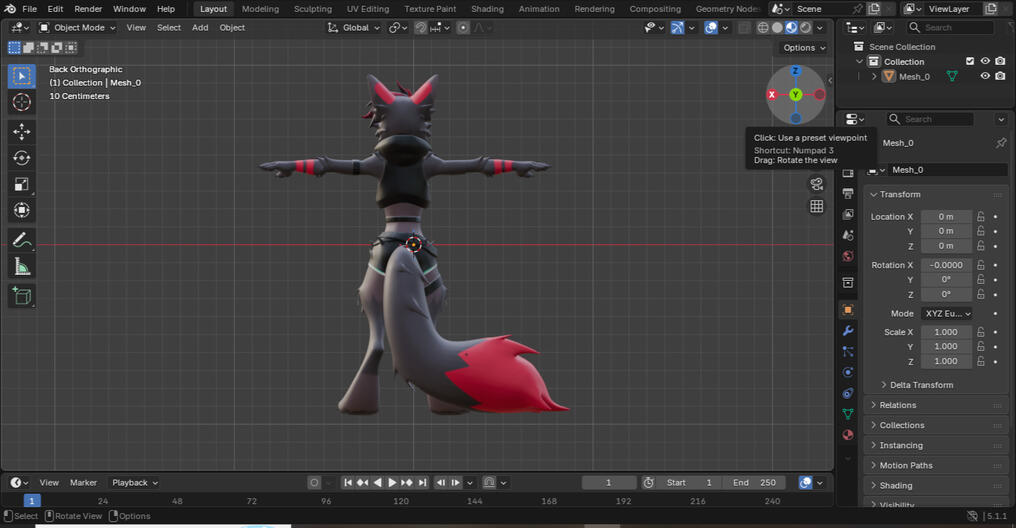Click the Blender logo menu icon
Screen dimensions: 1016x528
10,9
